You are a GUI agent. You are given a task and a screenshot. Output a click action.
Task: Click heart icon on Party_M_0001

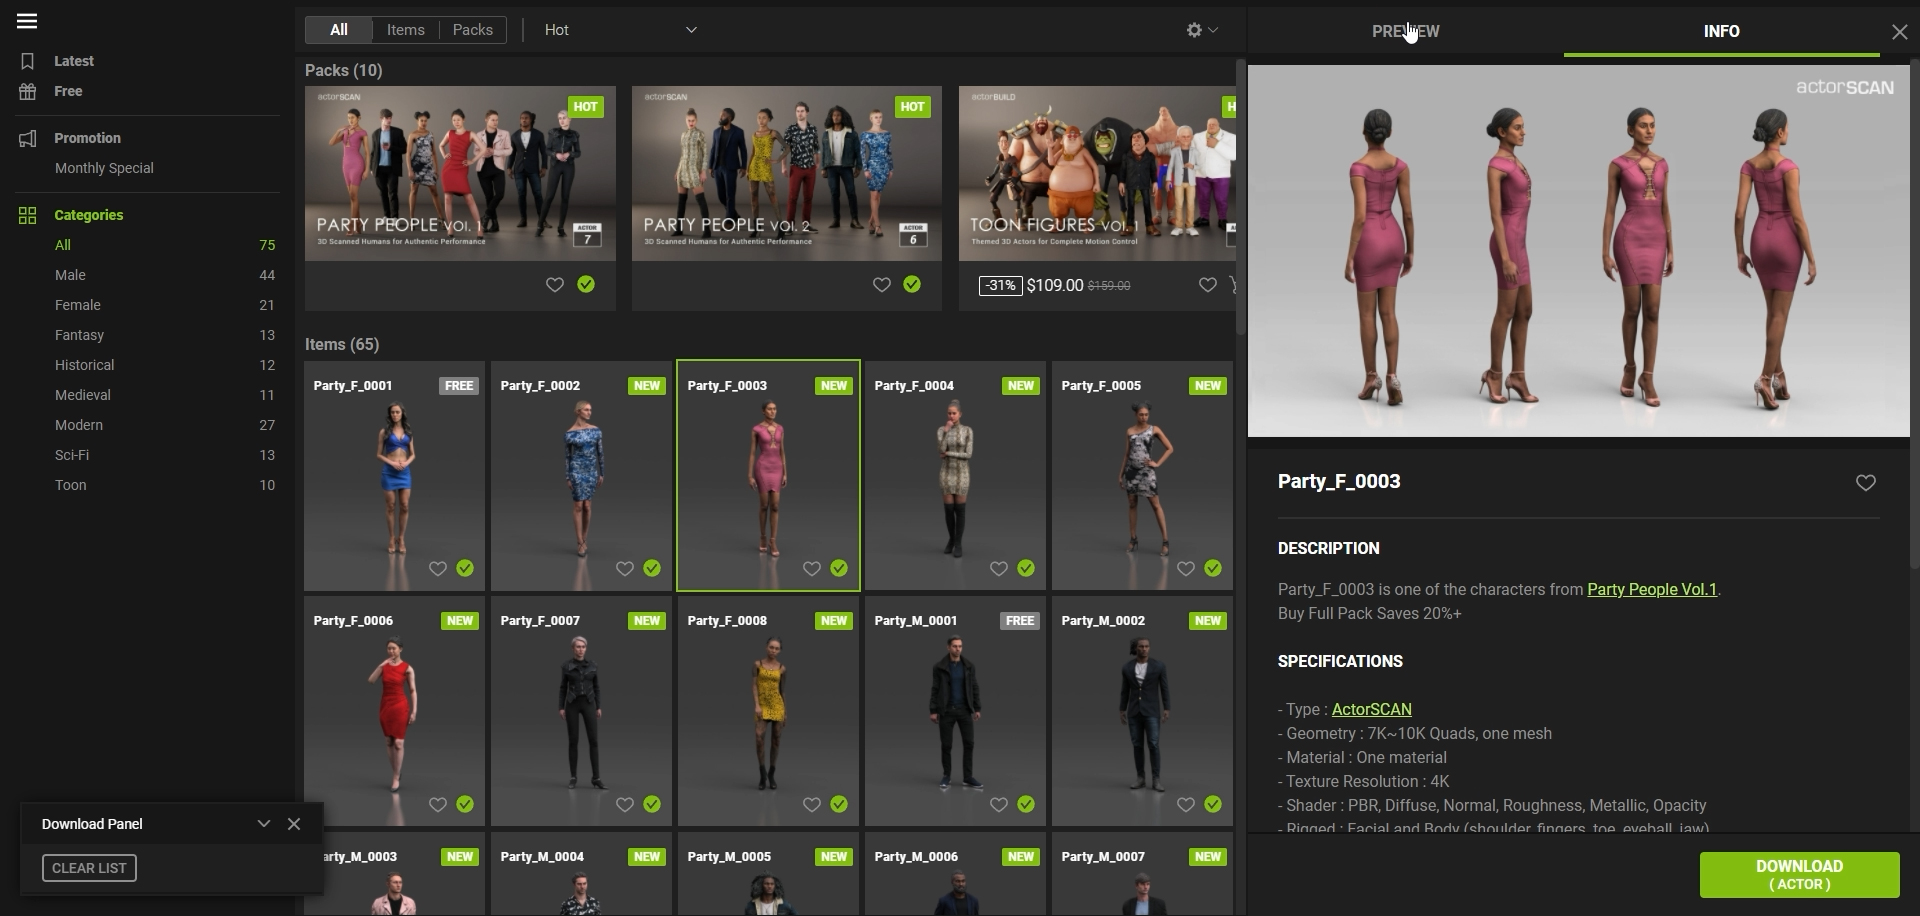coord(999,805)
